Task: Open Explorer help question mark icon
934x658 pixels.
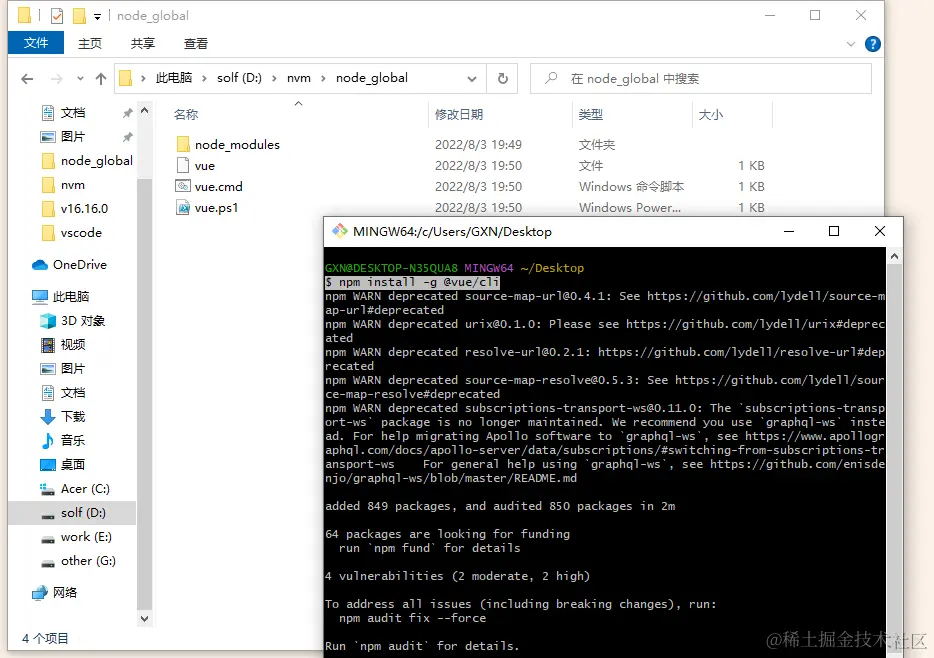Action: pyautogui.click(x=873, y=44)
